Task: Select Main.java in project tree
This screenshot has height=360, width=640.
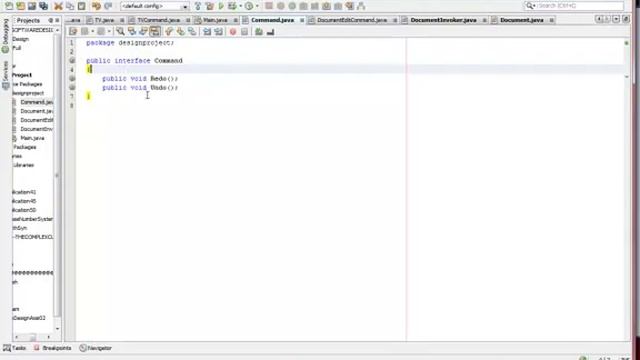Action: click(32, 138)
